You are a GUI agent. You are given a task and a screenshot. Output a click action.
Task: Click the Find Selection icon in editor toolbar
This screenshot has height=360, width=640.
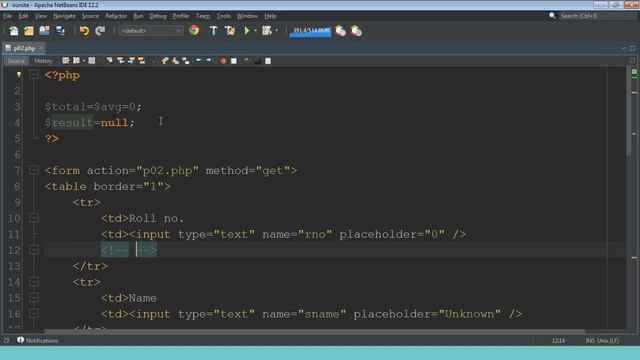109,61
